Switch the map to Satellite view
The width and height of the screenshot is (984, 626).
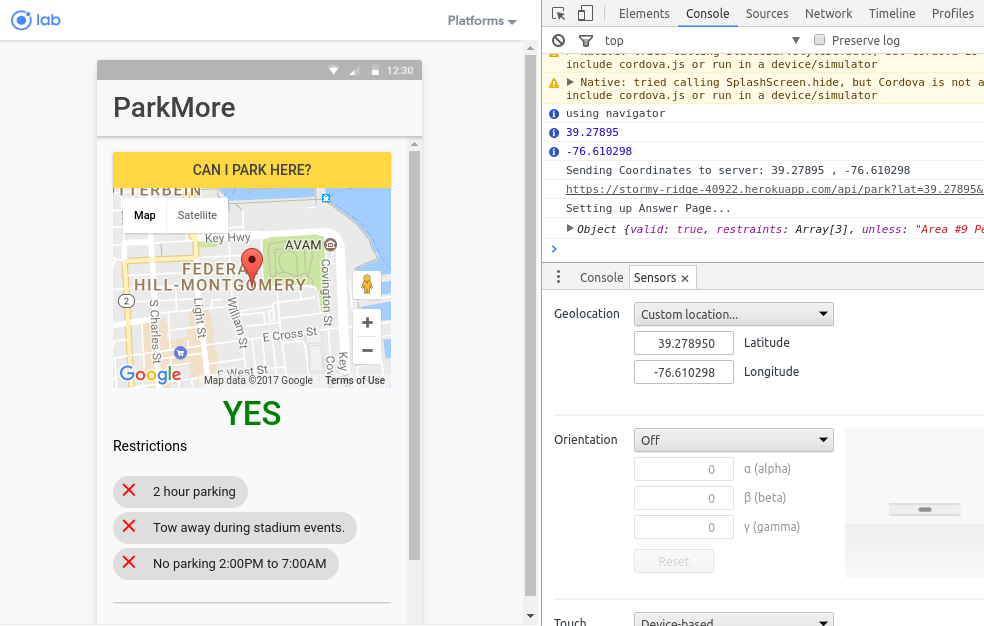[197, 215]
